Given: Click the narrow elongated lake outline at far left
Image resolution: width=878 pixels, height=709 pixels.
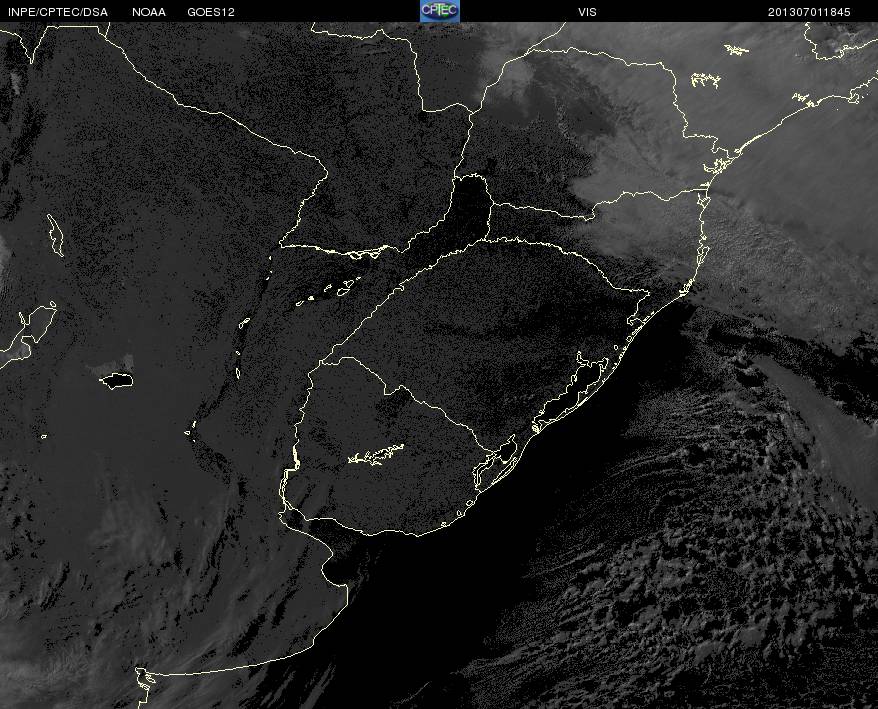Looking at the screenshot, I should tap(55, 235).
